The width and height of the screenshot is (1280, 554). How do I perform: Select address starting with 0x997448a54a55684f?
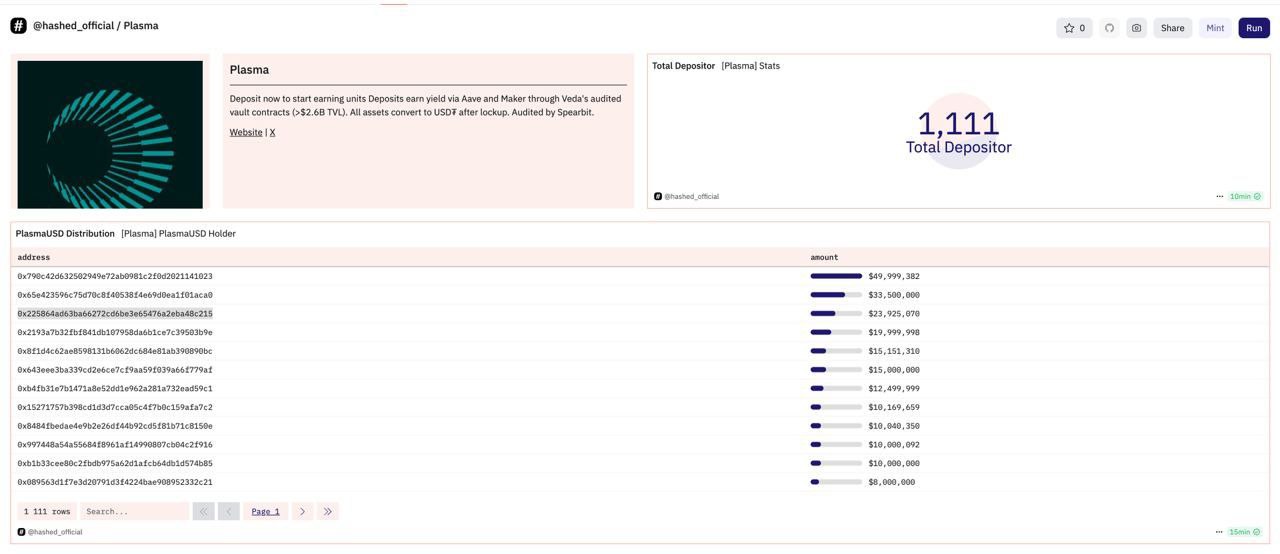tap(115, 444)
